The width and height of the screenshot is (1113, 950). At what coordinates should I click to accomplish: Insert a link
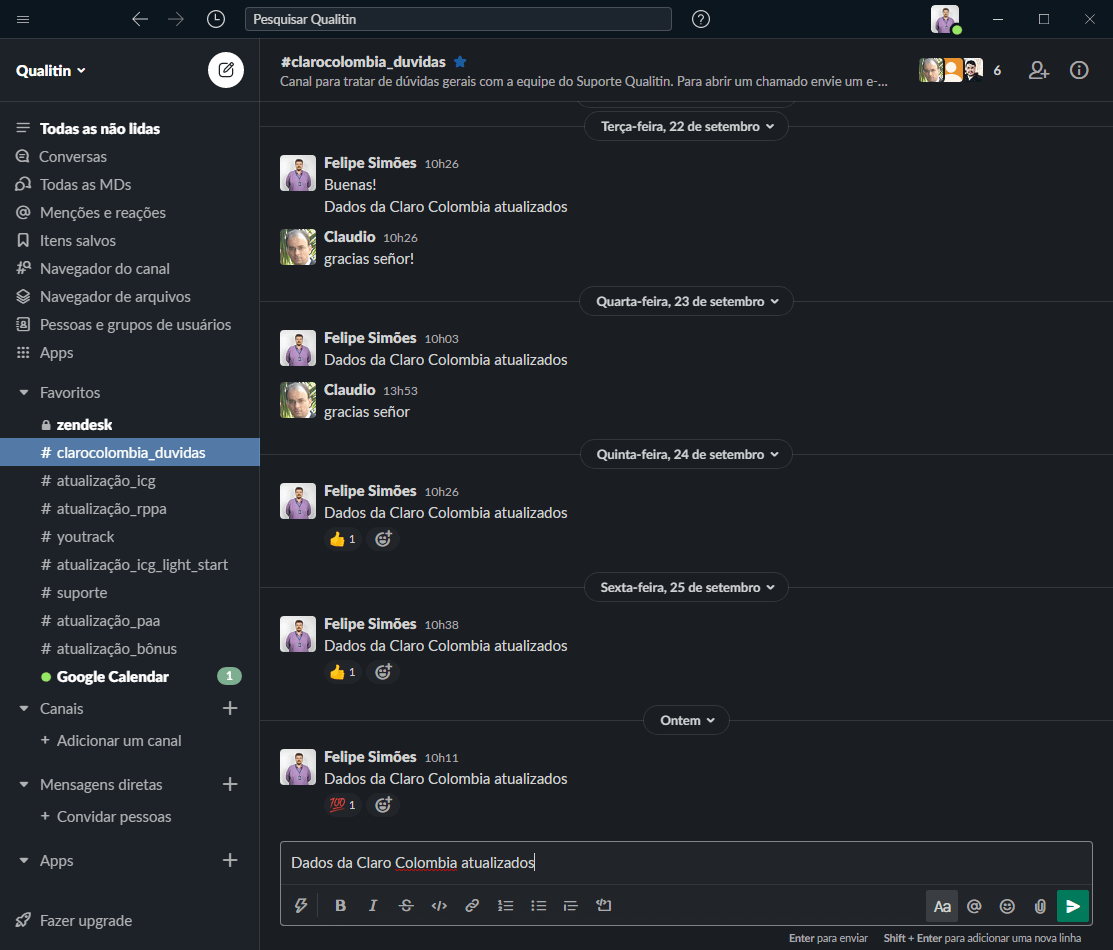pos(472,905)
